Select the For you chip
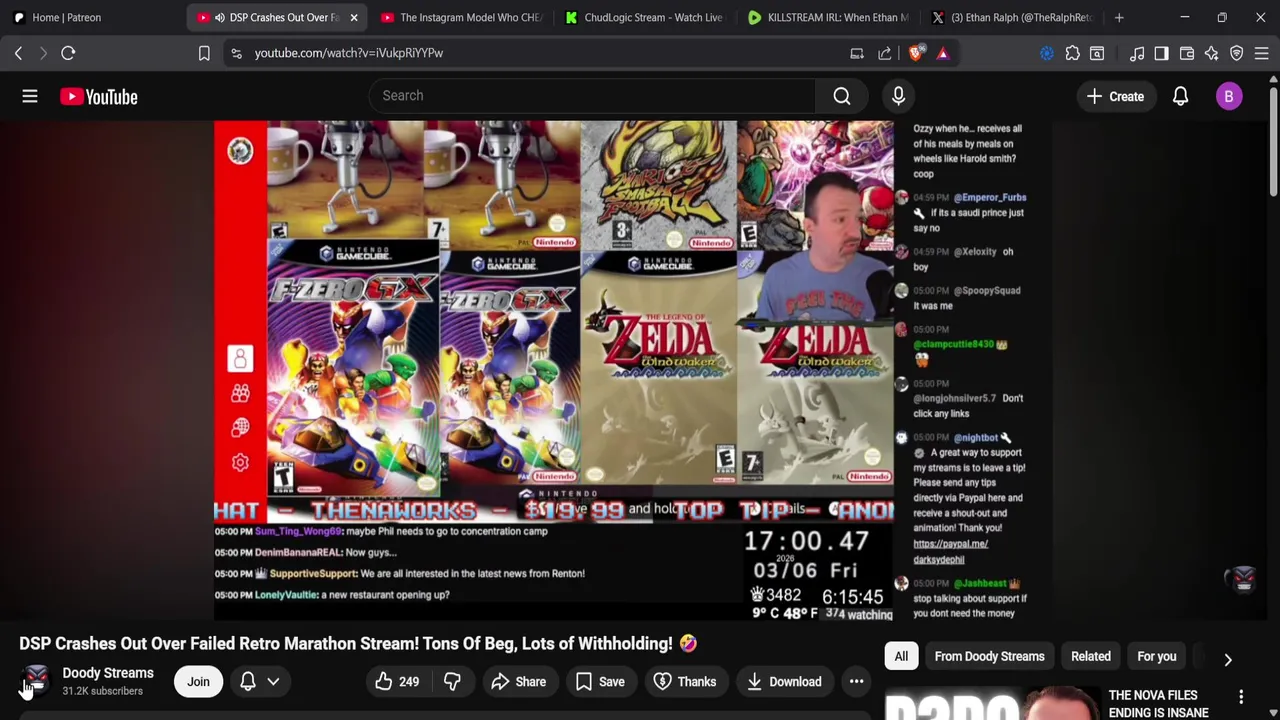 [x=1157, y=656]
